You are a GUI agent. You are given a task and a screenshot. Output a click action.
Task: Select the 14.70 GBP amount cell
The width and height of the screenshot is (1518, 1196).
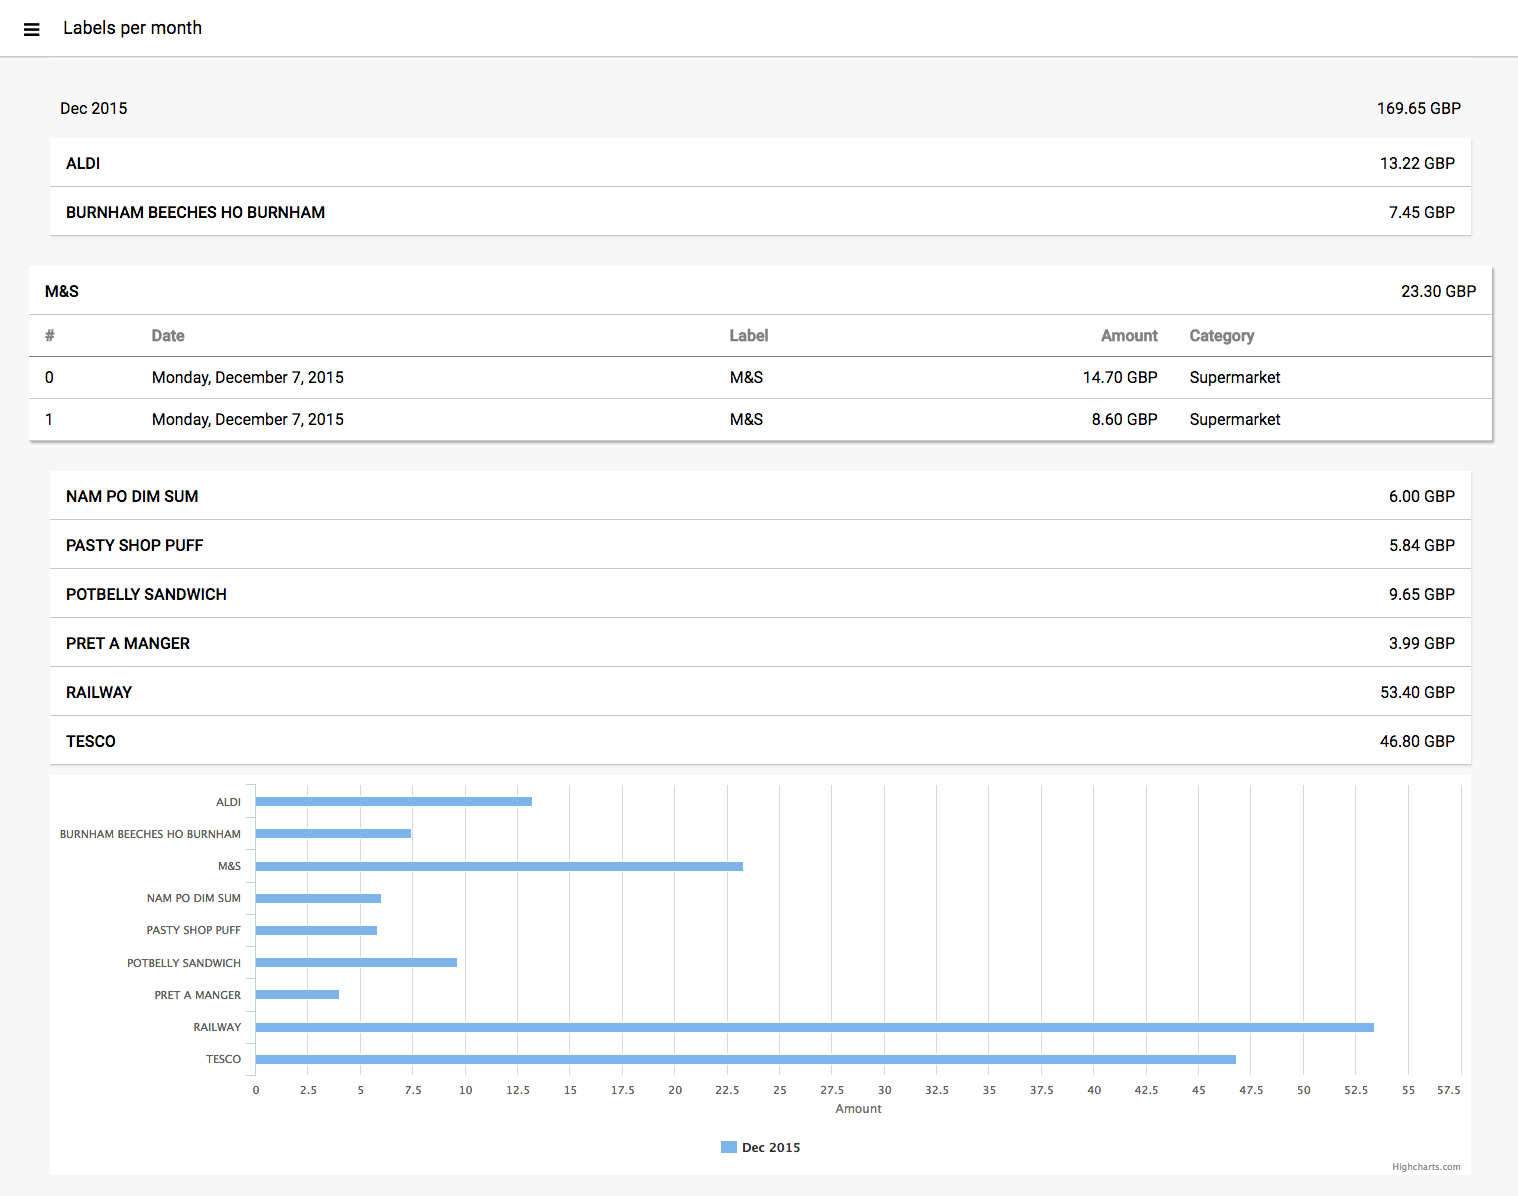pos(1120,377)
